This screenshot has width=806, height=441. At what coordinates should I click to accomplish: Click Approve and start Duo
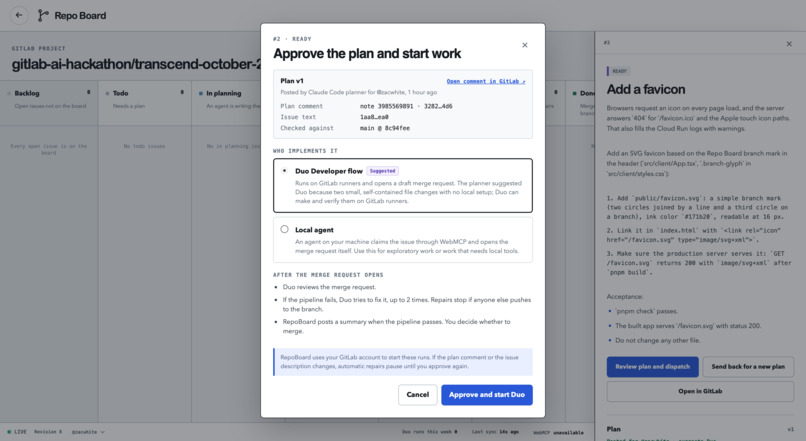[x=487, y=395]
